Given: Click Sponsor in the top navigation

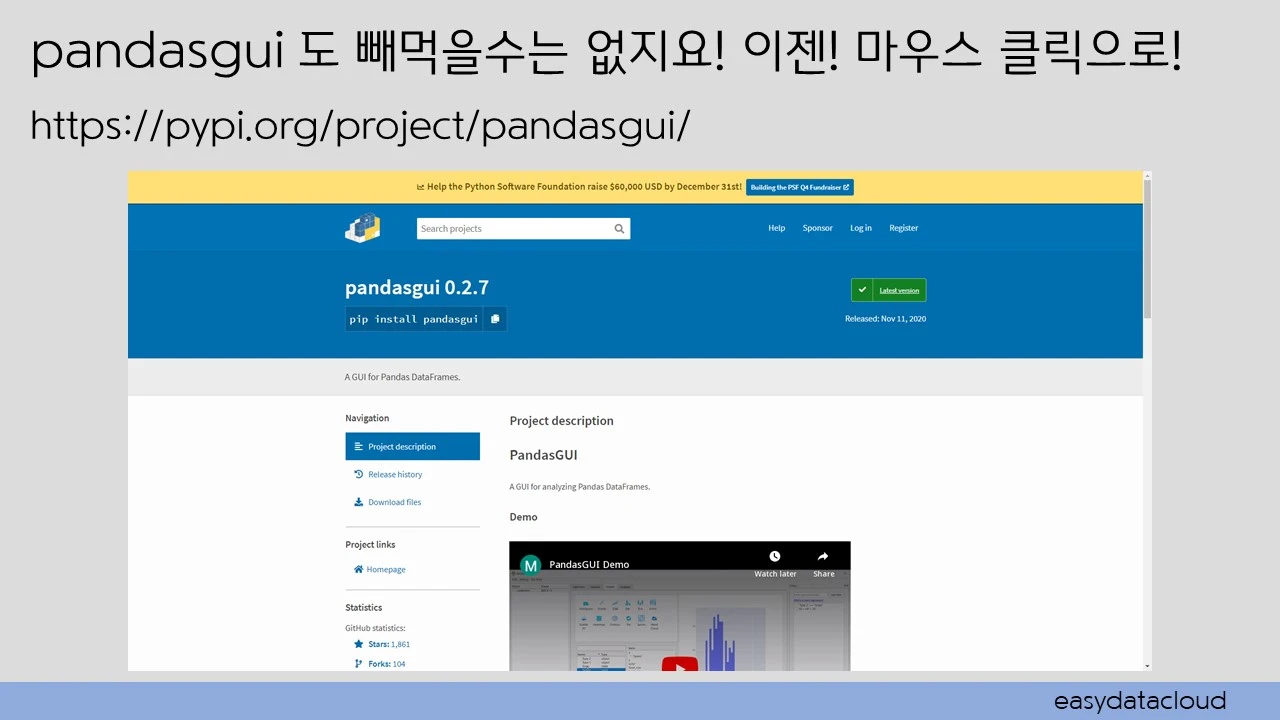Looking at the screenshot, I should 817,228.
